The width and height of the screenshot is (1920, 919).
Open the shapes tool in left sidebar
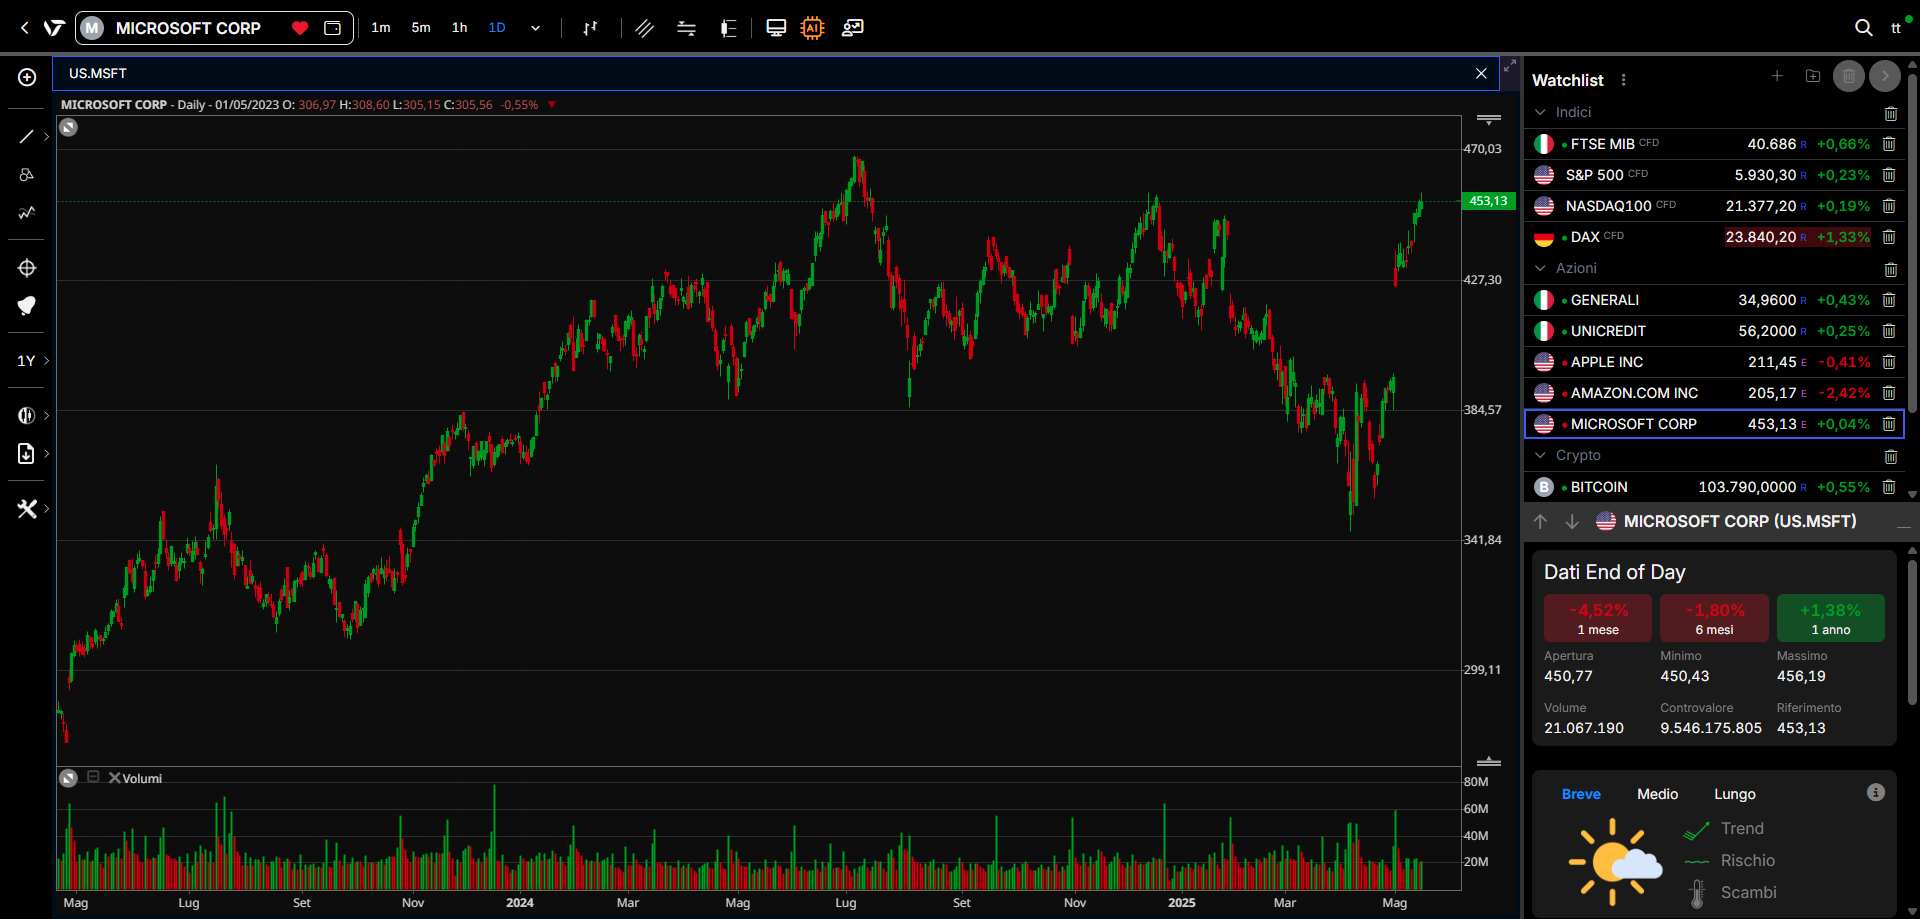[x=27, y=174]
